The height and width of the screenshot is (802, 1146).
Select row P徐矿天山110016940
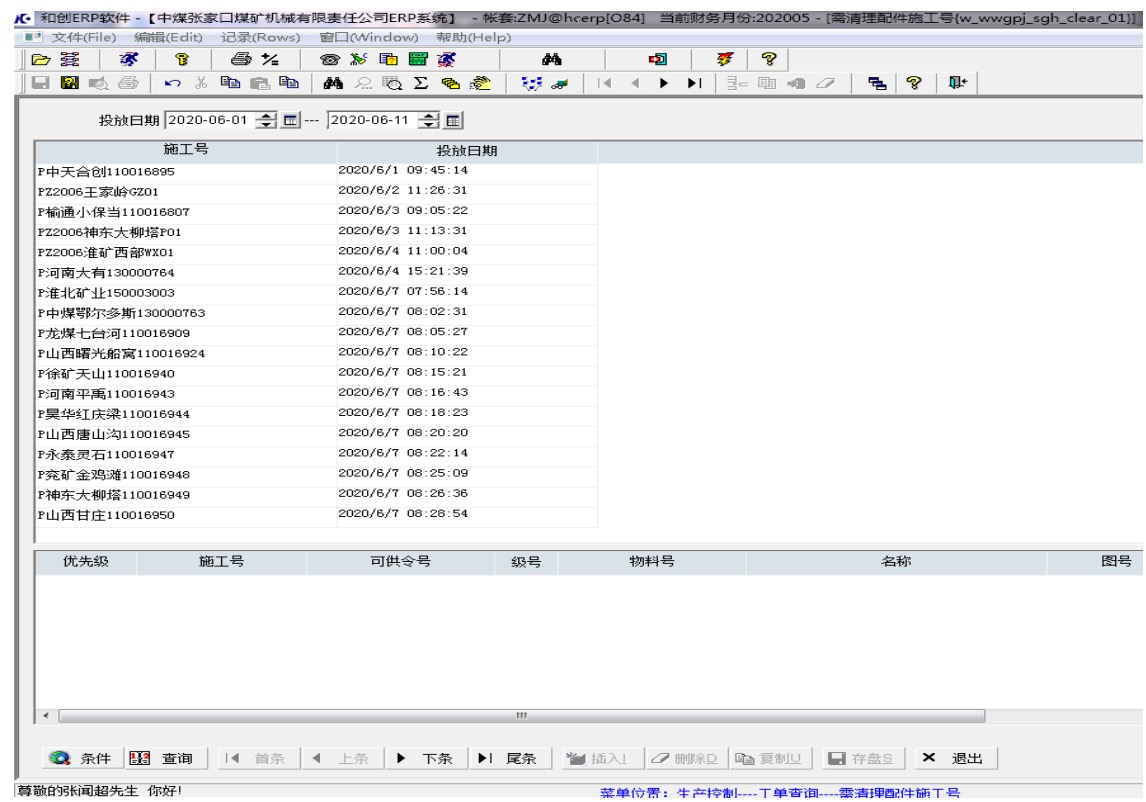click(316, 374)
